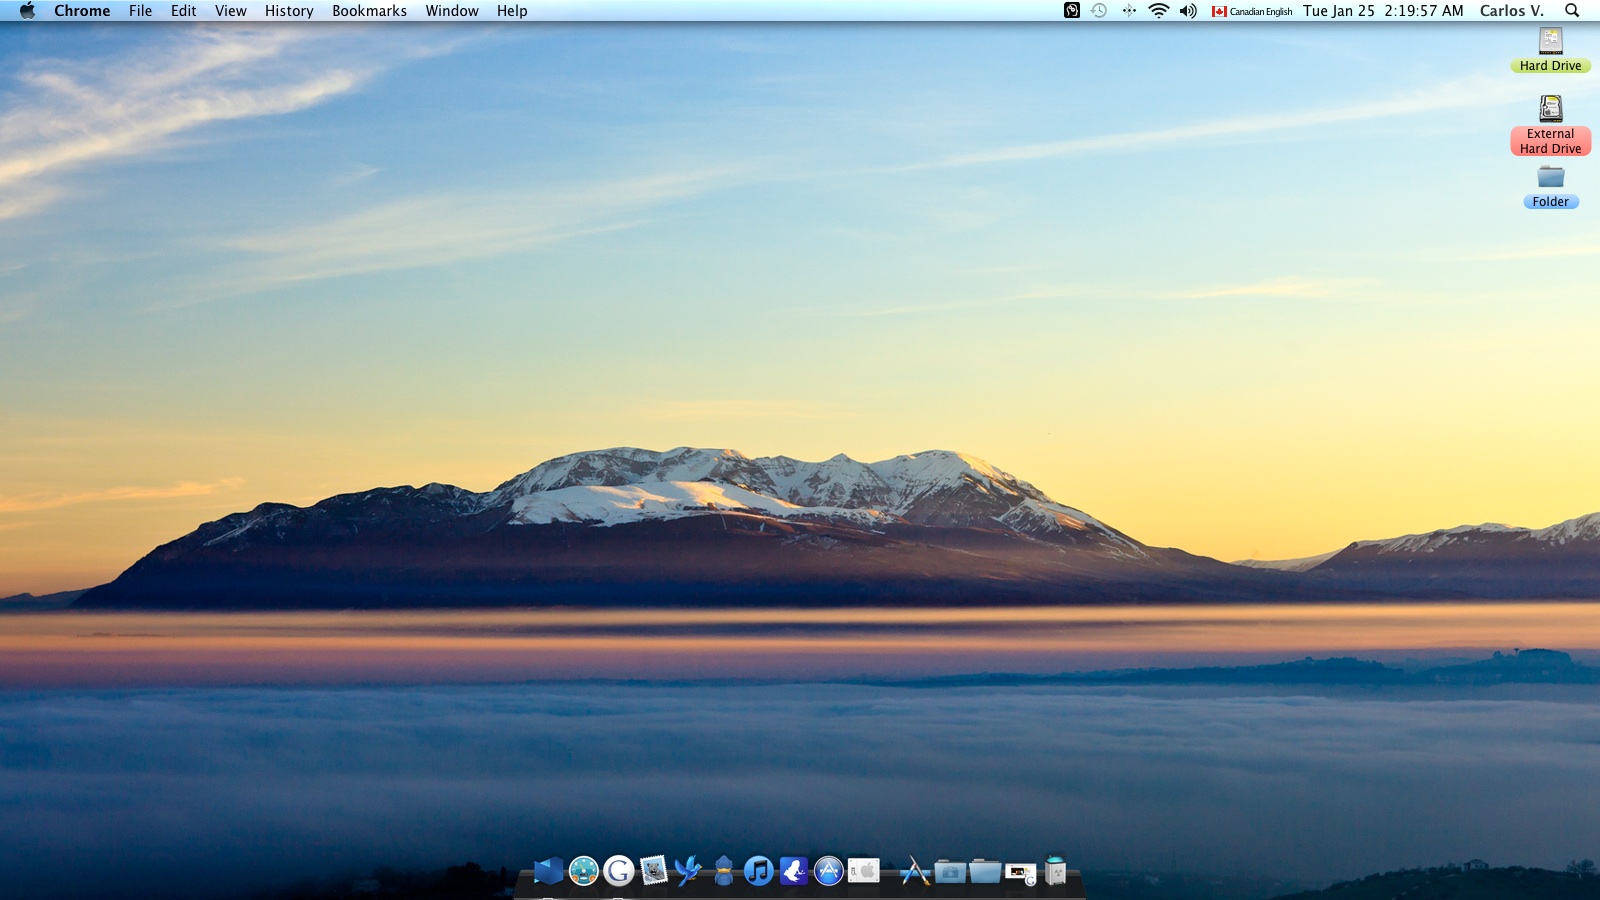Open the Finder icon in the dock
1600x900 pixels.
[x=548, y=871]
